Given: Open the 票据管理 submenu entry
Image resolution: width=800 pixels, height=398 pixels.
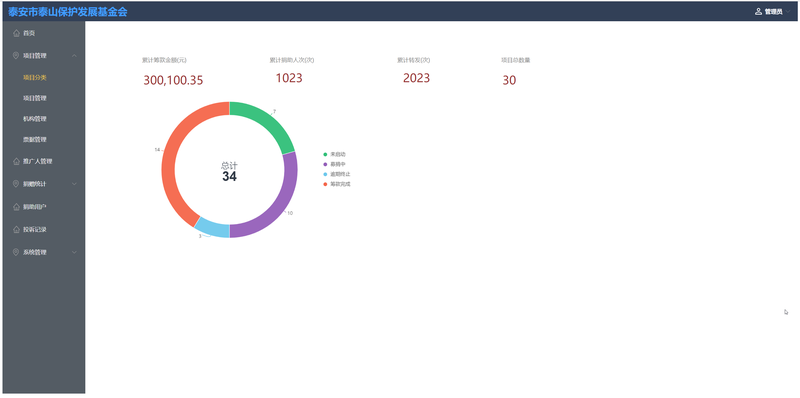Looking at the screenshot, I should (x=35, y=139).
